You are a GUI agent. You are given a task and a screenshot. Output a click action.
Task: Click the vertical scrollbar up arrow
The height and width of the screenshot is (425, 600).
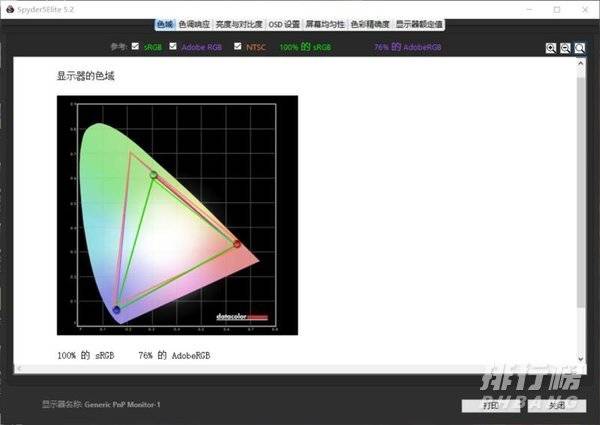pos(580,63)
